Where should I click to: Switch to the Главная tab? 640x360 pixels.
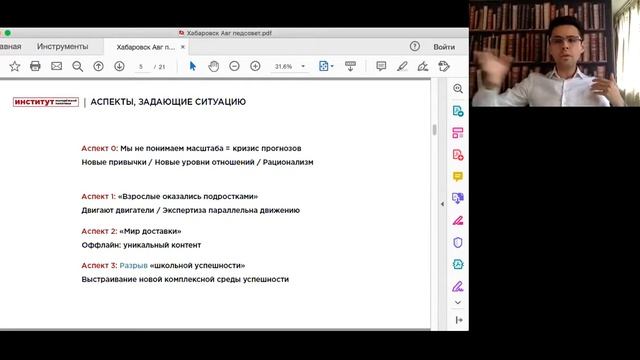(11, 47)
